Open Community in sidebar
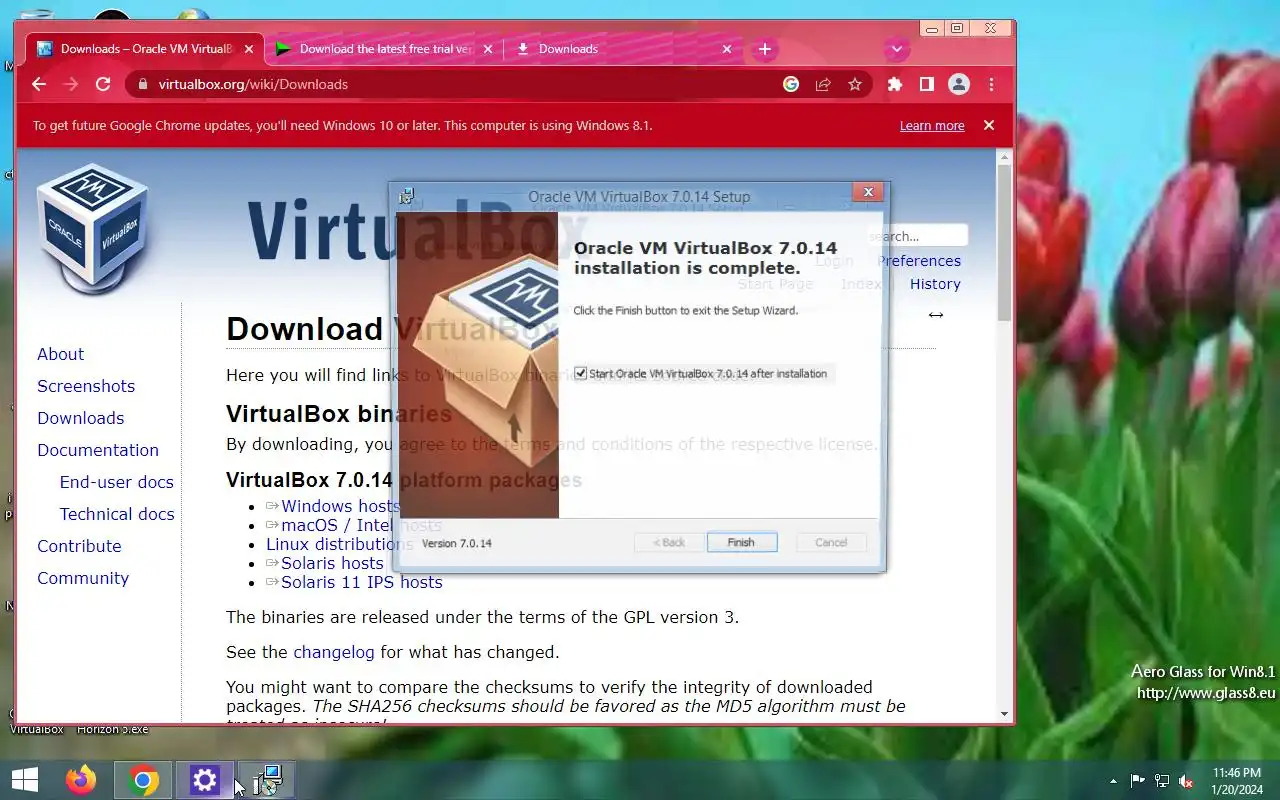The image size is (1280, 800). click(83, 578)
